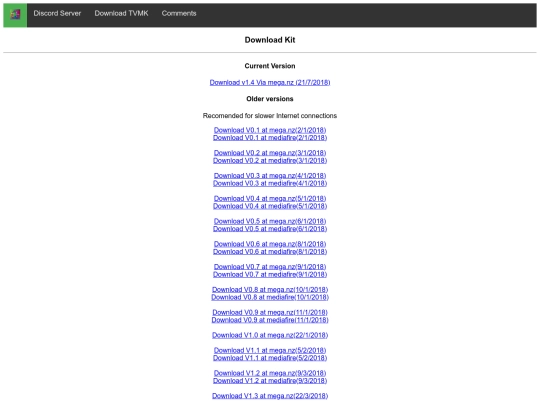
Task: Download V1.1 at mega.nz link
Action: (270, 350)
